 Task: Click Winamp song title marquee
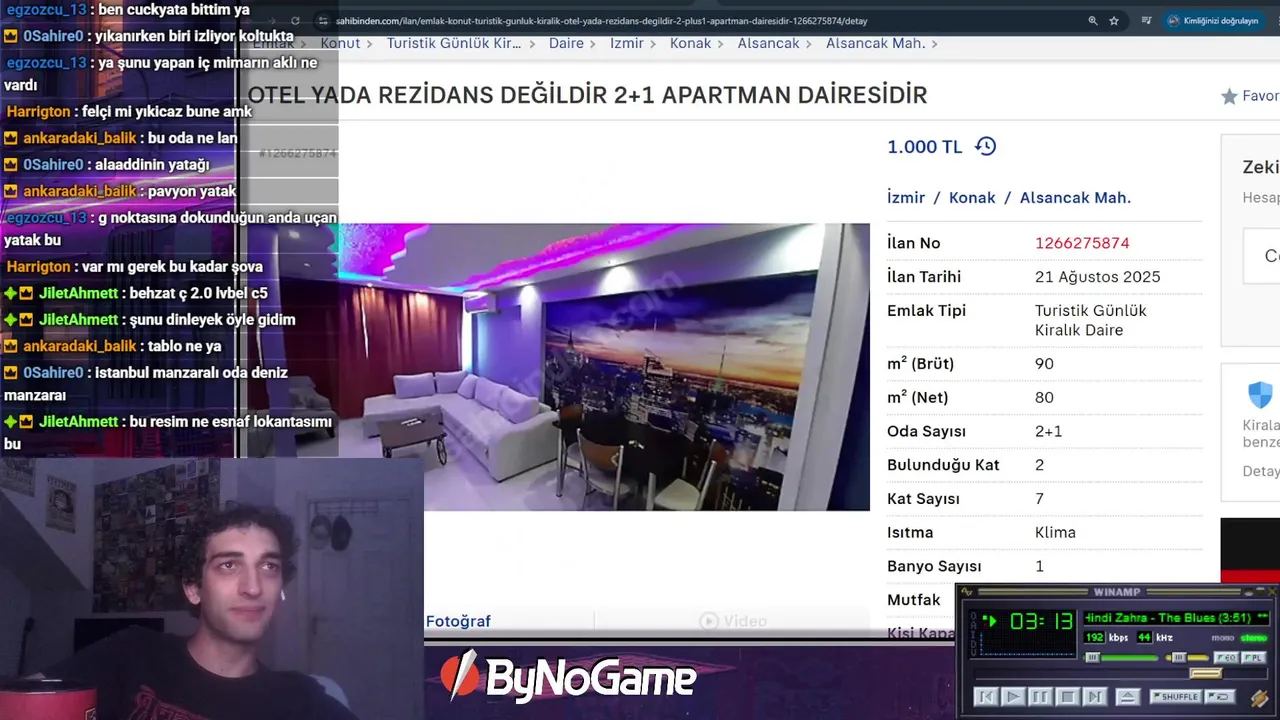pyautogui.click(x=1176, y=618)
